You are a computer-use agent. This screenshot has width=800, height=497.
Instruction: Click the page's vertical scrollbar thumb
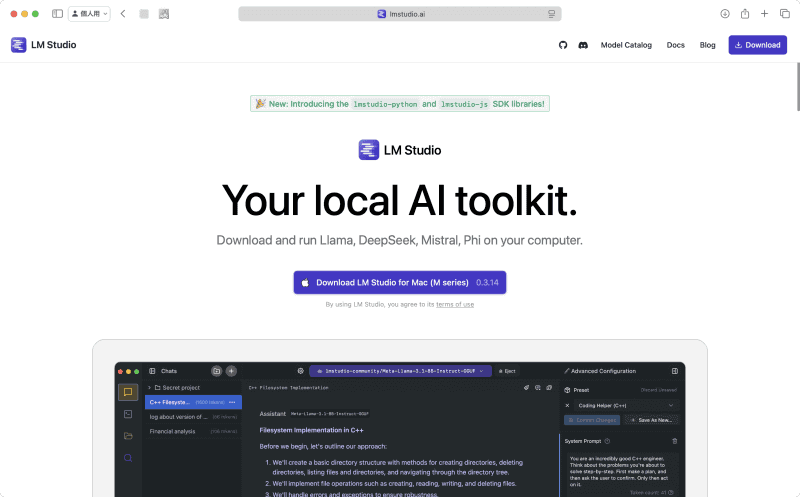click(x=797, y=87)
